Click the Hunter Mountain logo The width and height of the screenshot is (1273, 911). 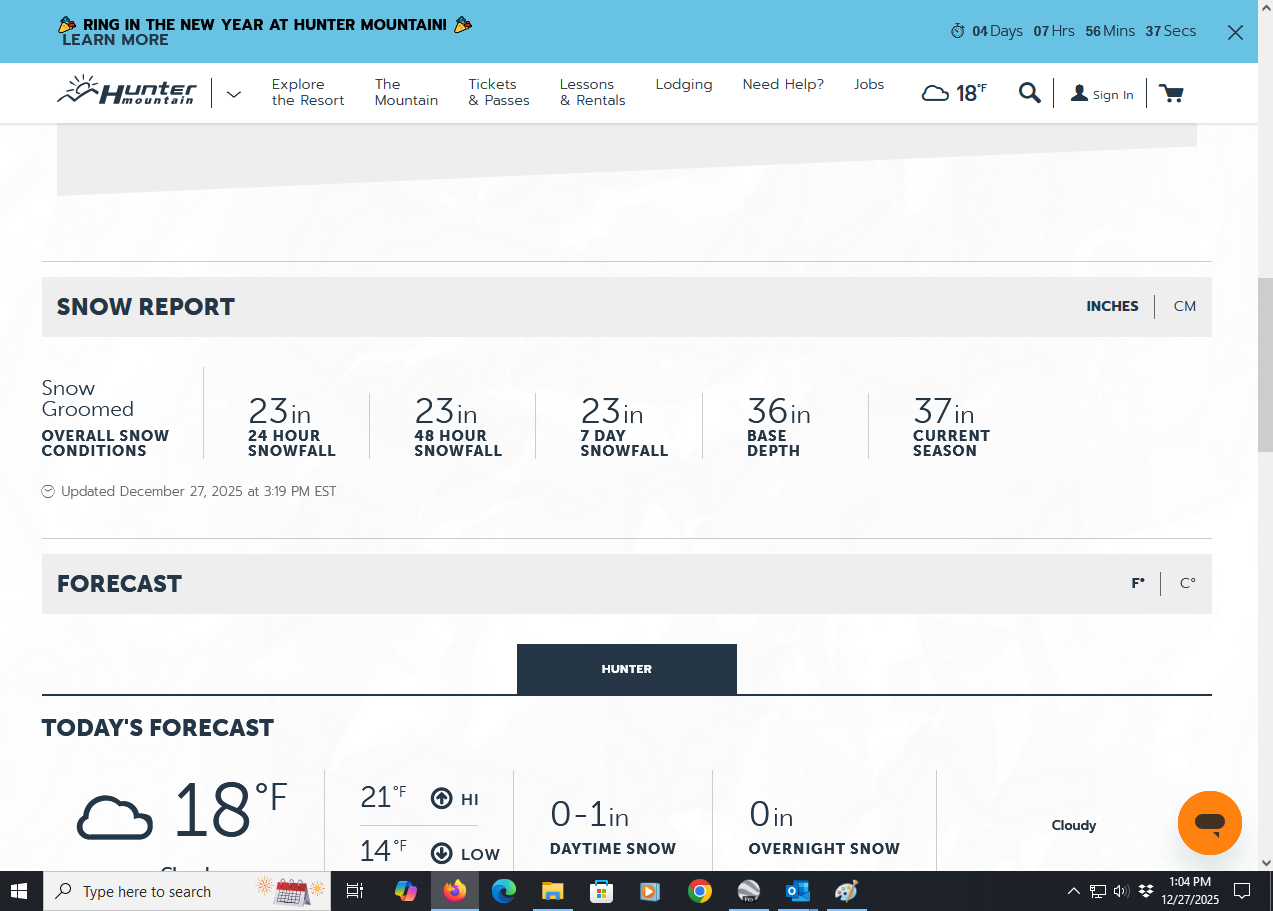point(127,92)
